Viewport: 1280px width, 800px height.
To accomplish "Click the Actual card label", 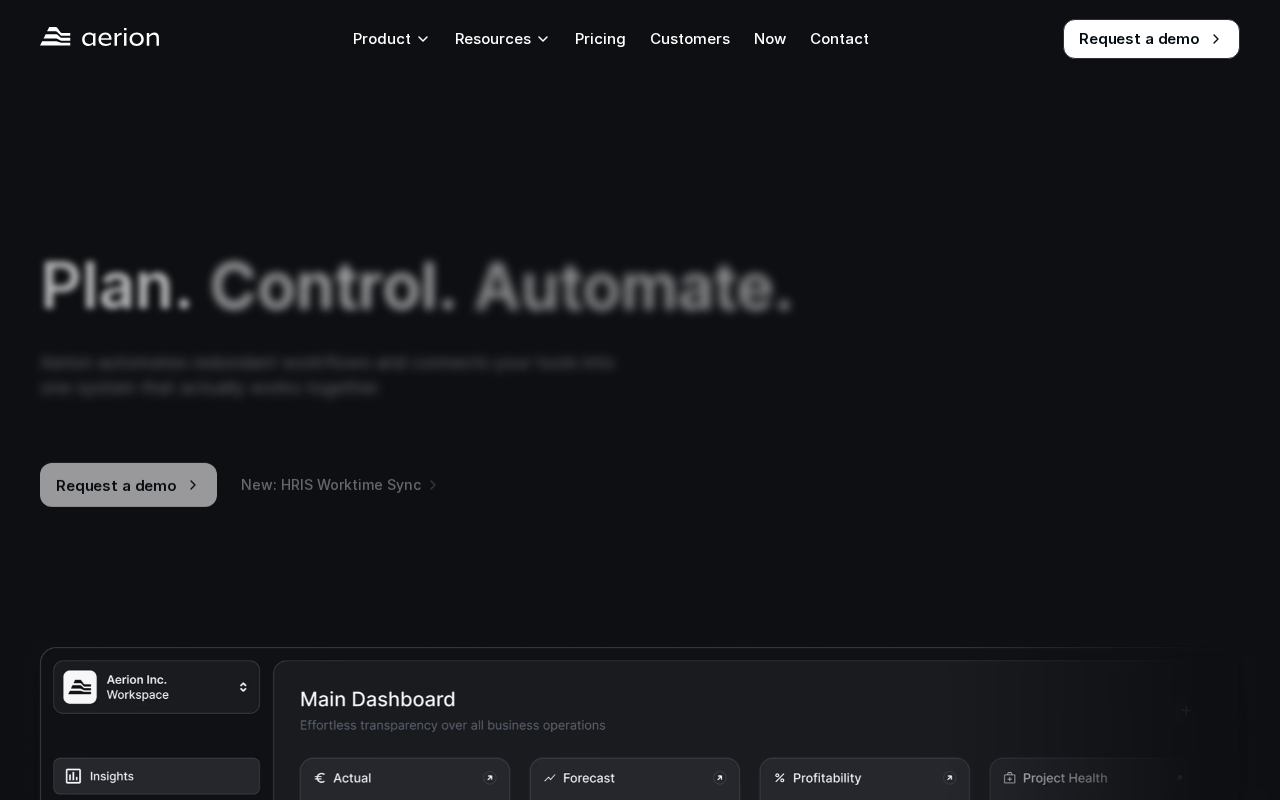I will point(352,778).
